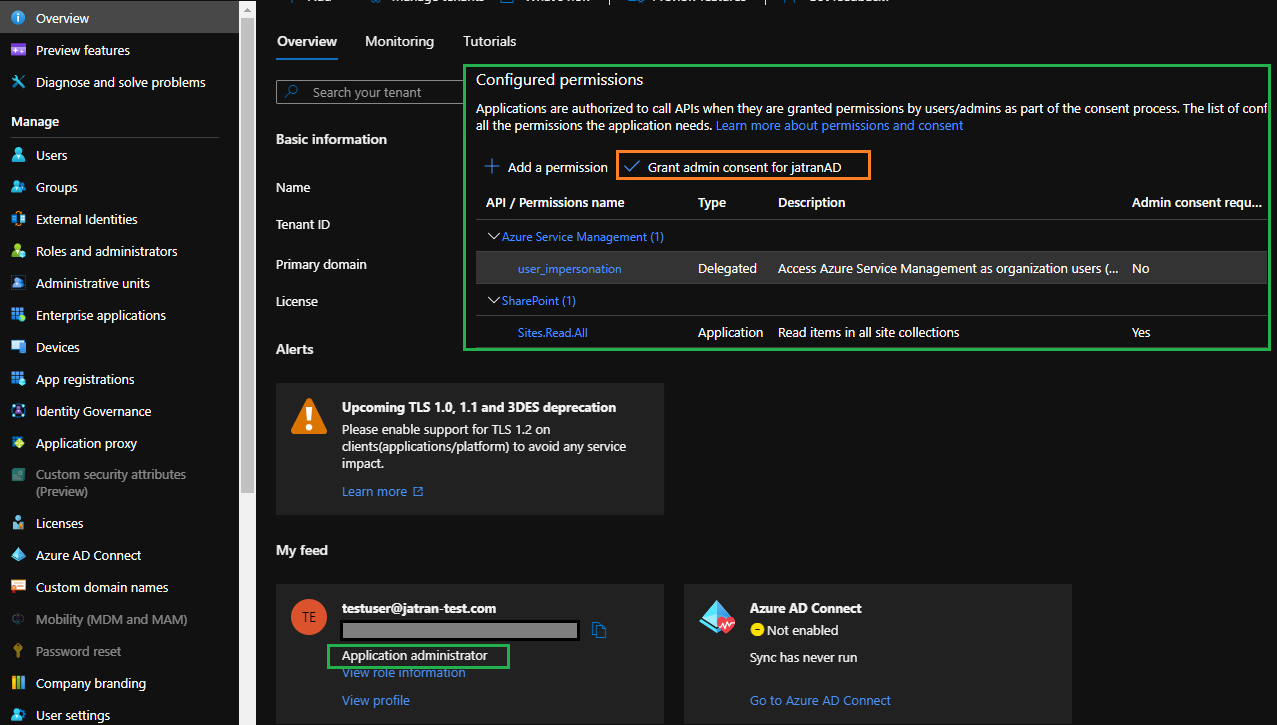Click the copy icon beside the redacted user ID

coord(599,630)
